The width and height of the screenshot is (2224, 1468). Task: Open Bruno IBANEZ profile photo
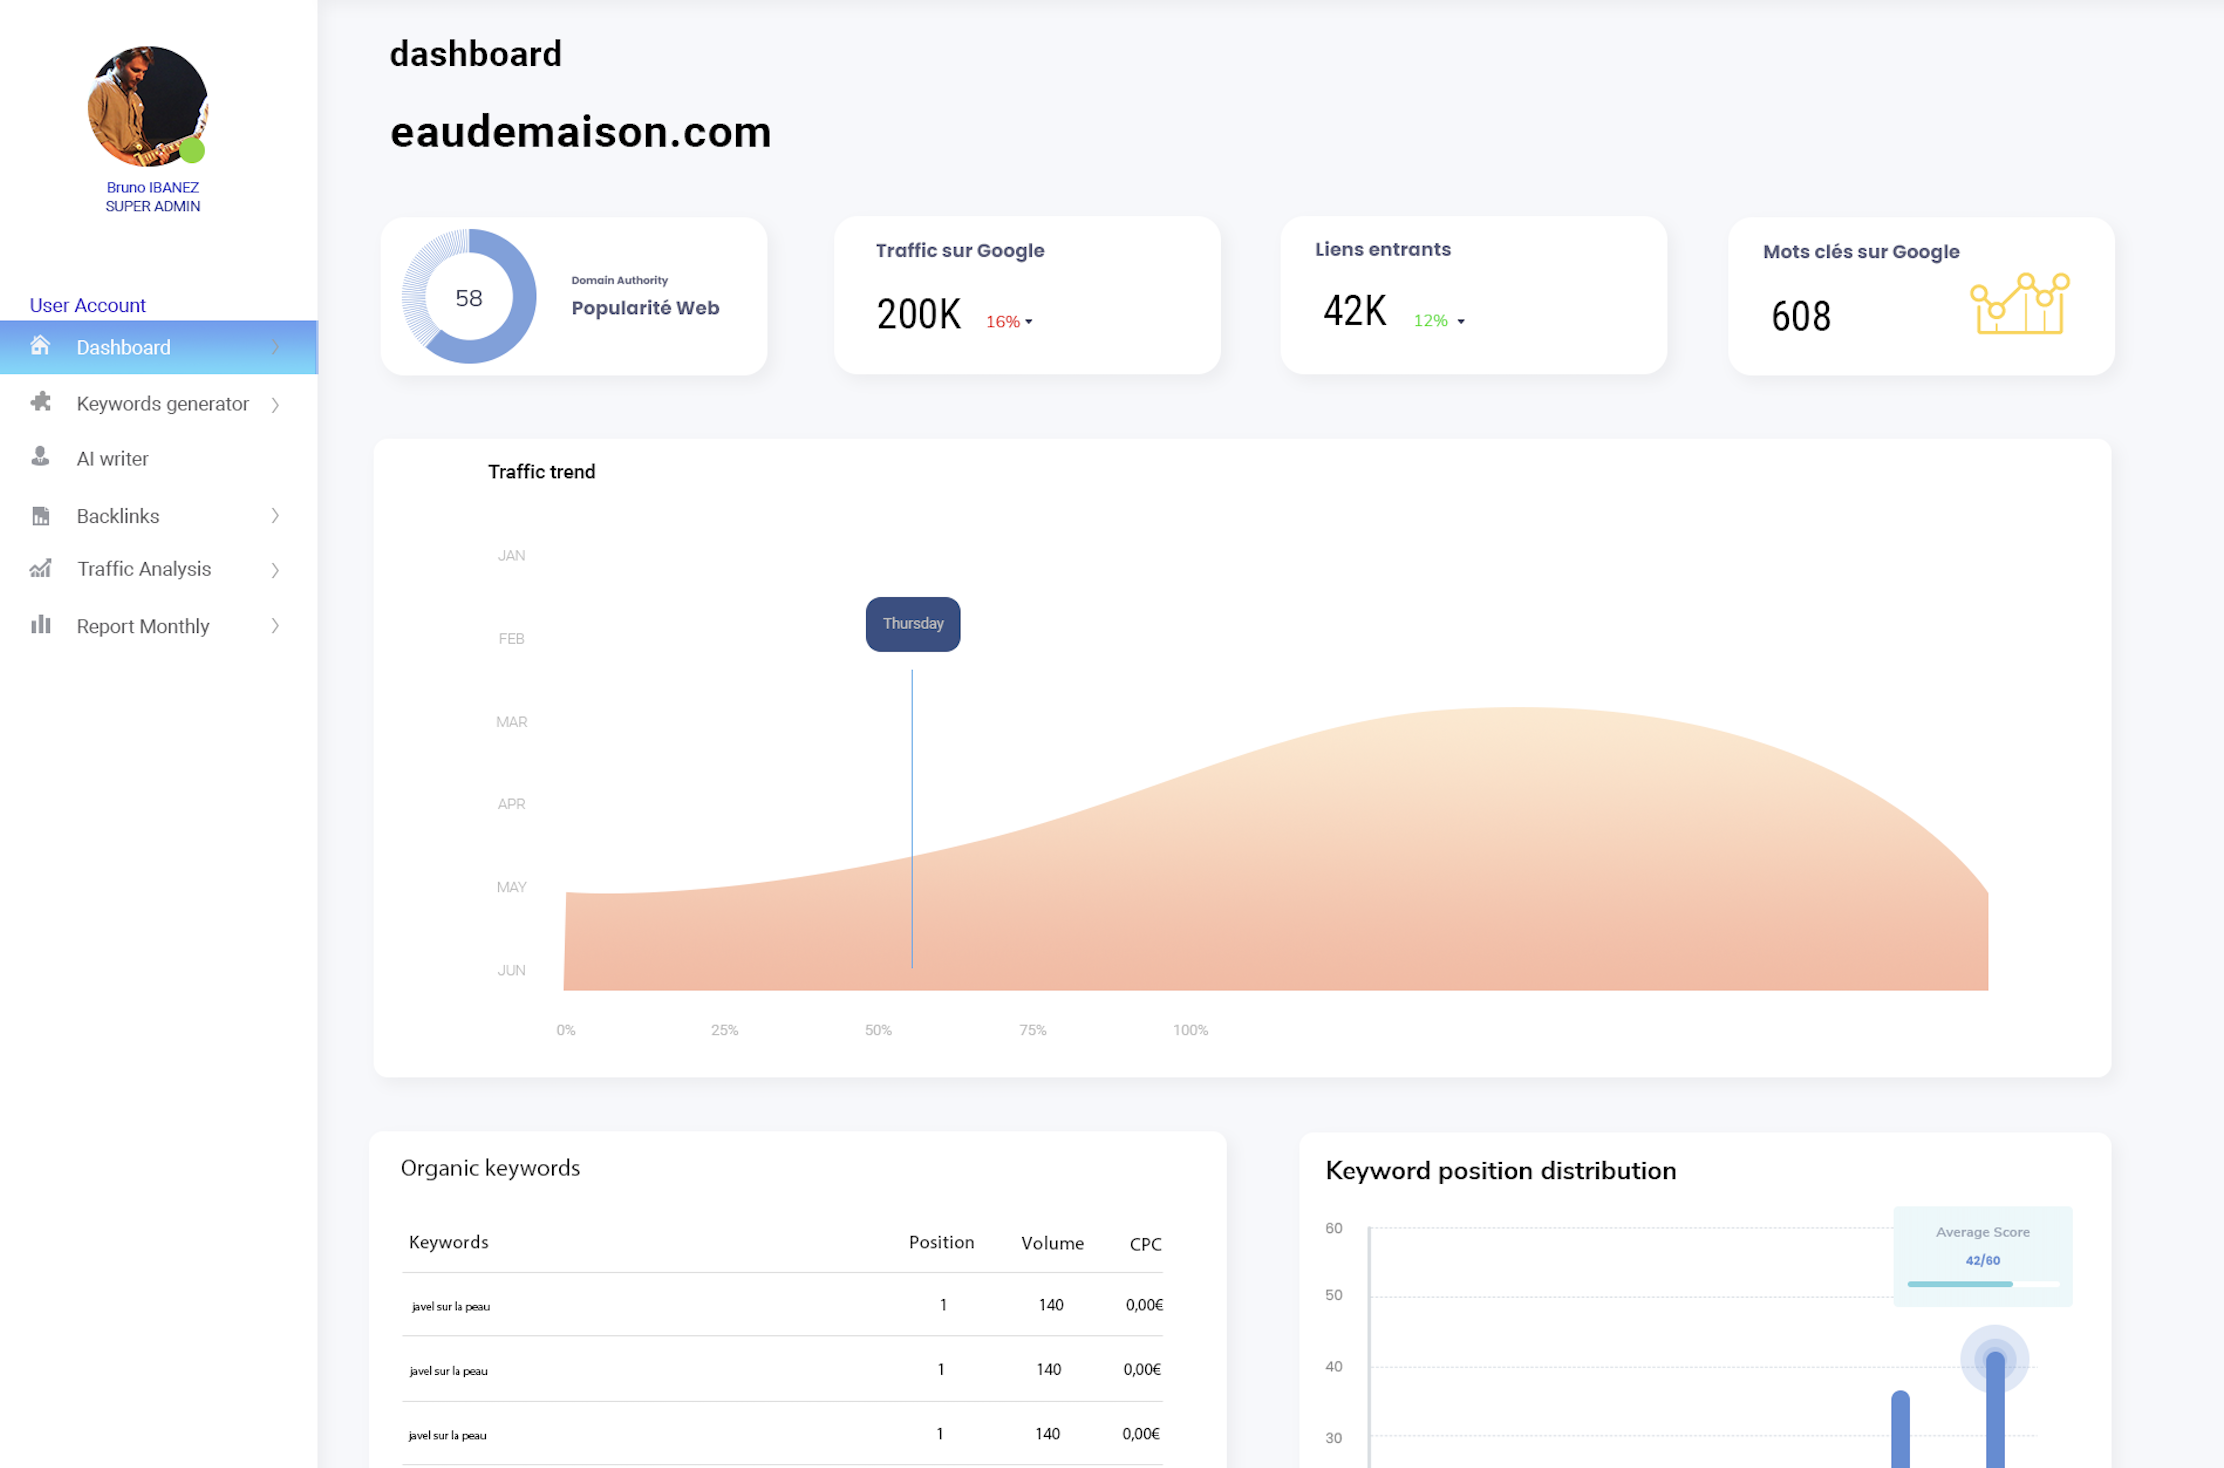point(148,106)
